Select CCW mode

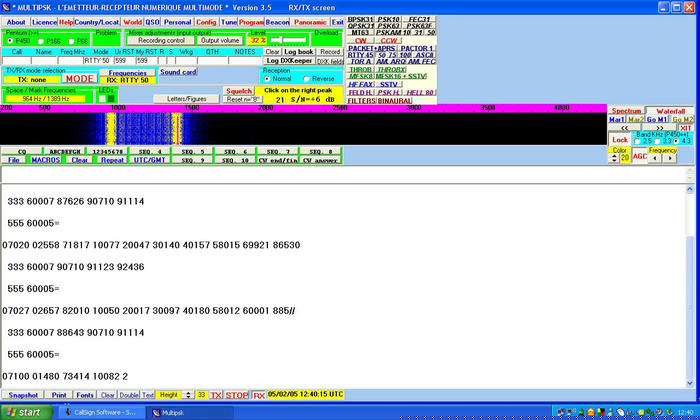click(x=388, y=41)
